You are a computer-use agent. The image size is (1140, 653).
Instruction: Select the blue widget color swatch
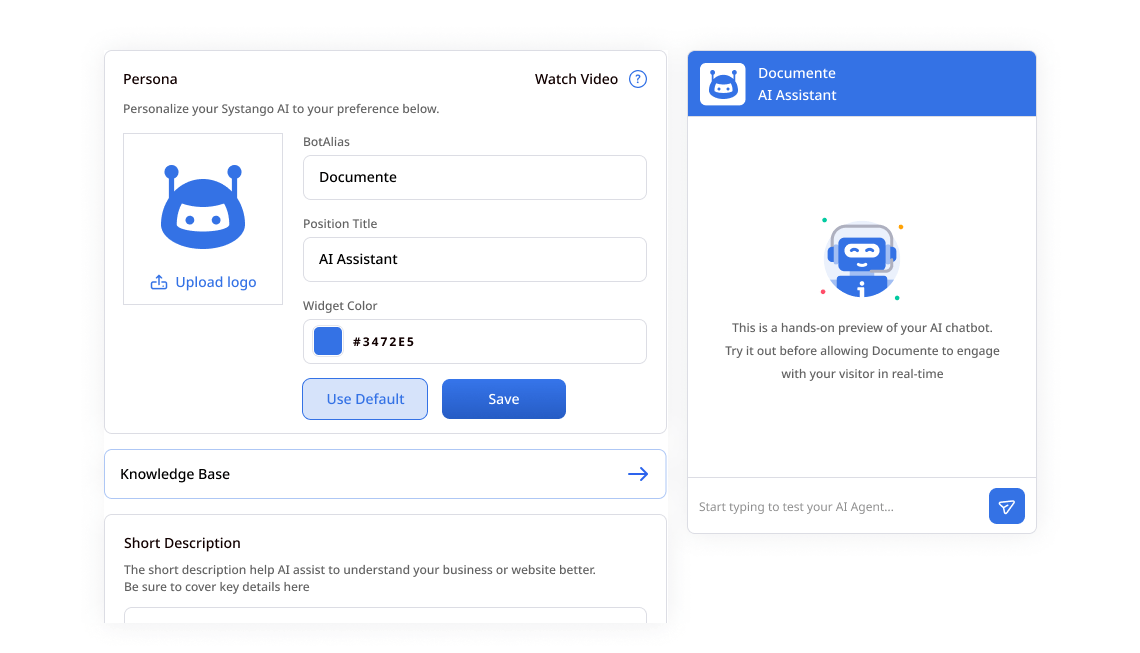tap(327, 341)
